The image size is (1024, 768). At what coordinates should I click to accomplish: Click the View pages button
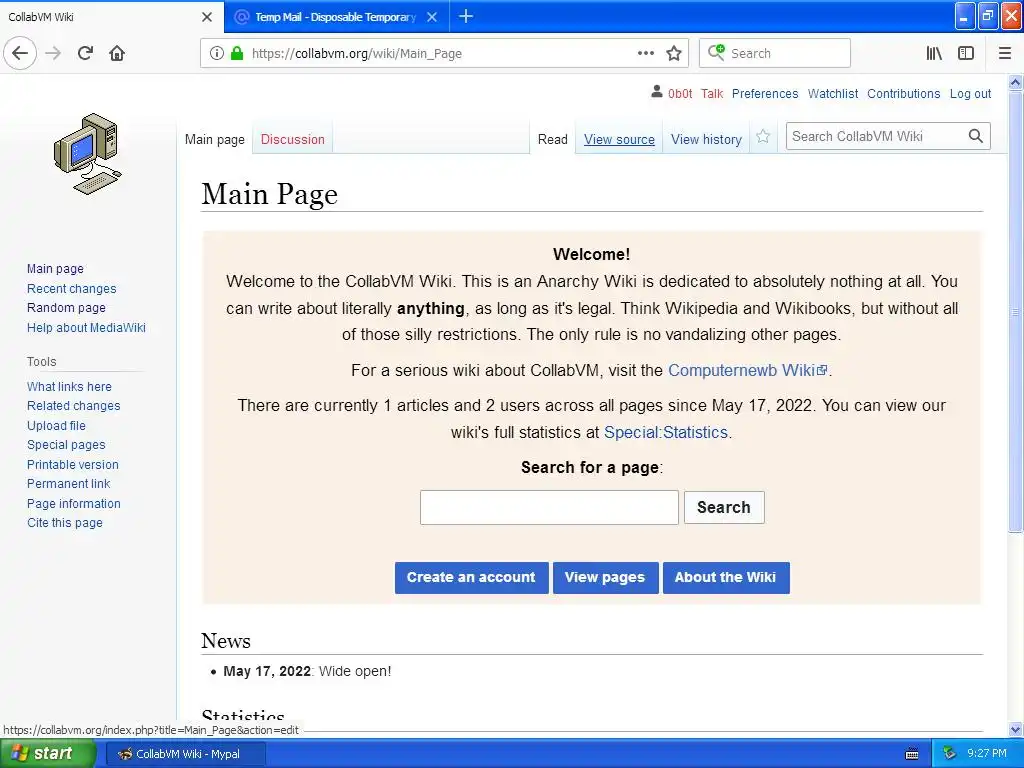(x=605, y=577)
